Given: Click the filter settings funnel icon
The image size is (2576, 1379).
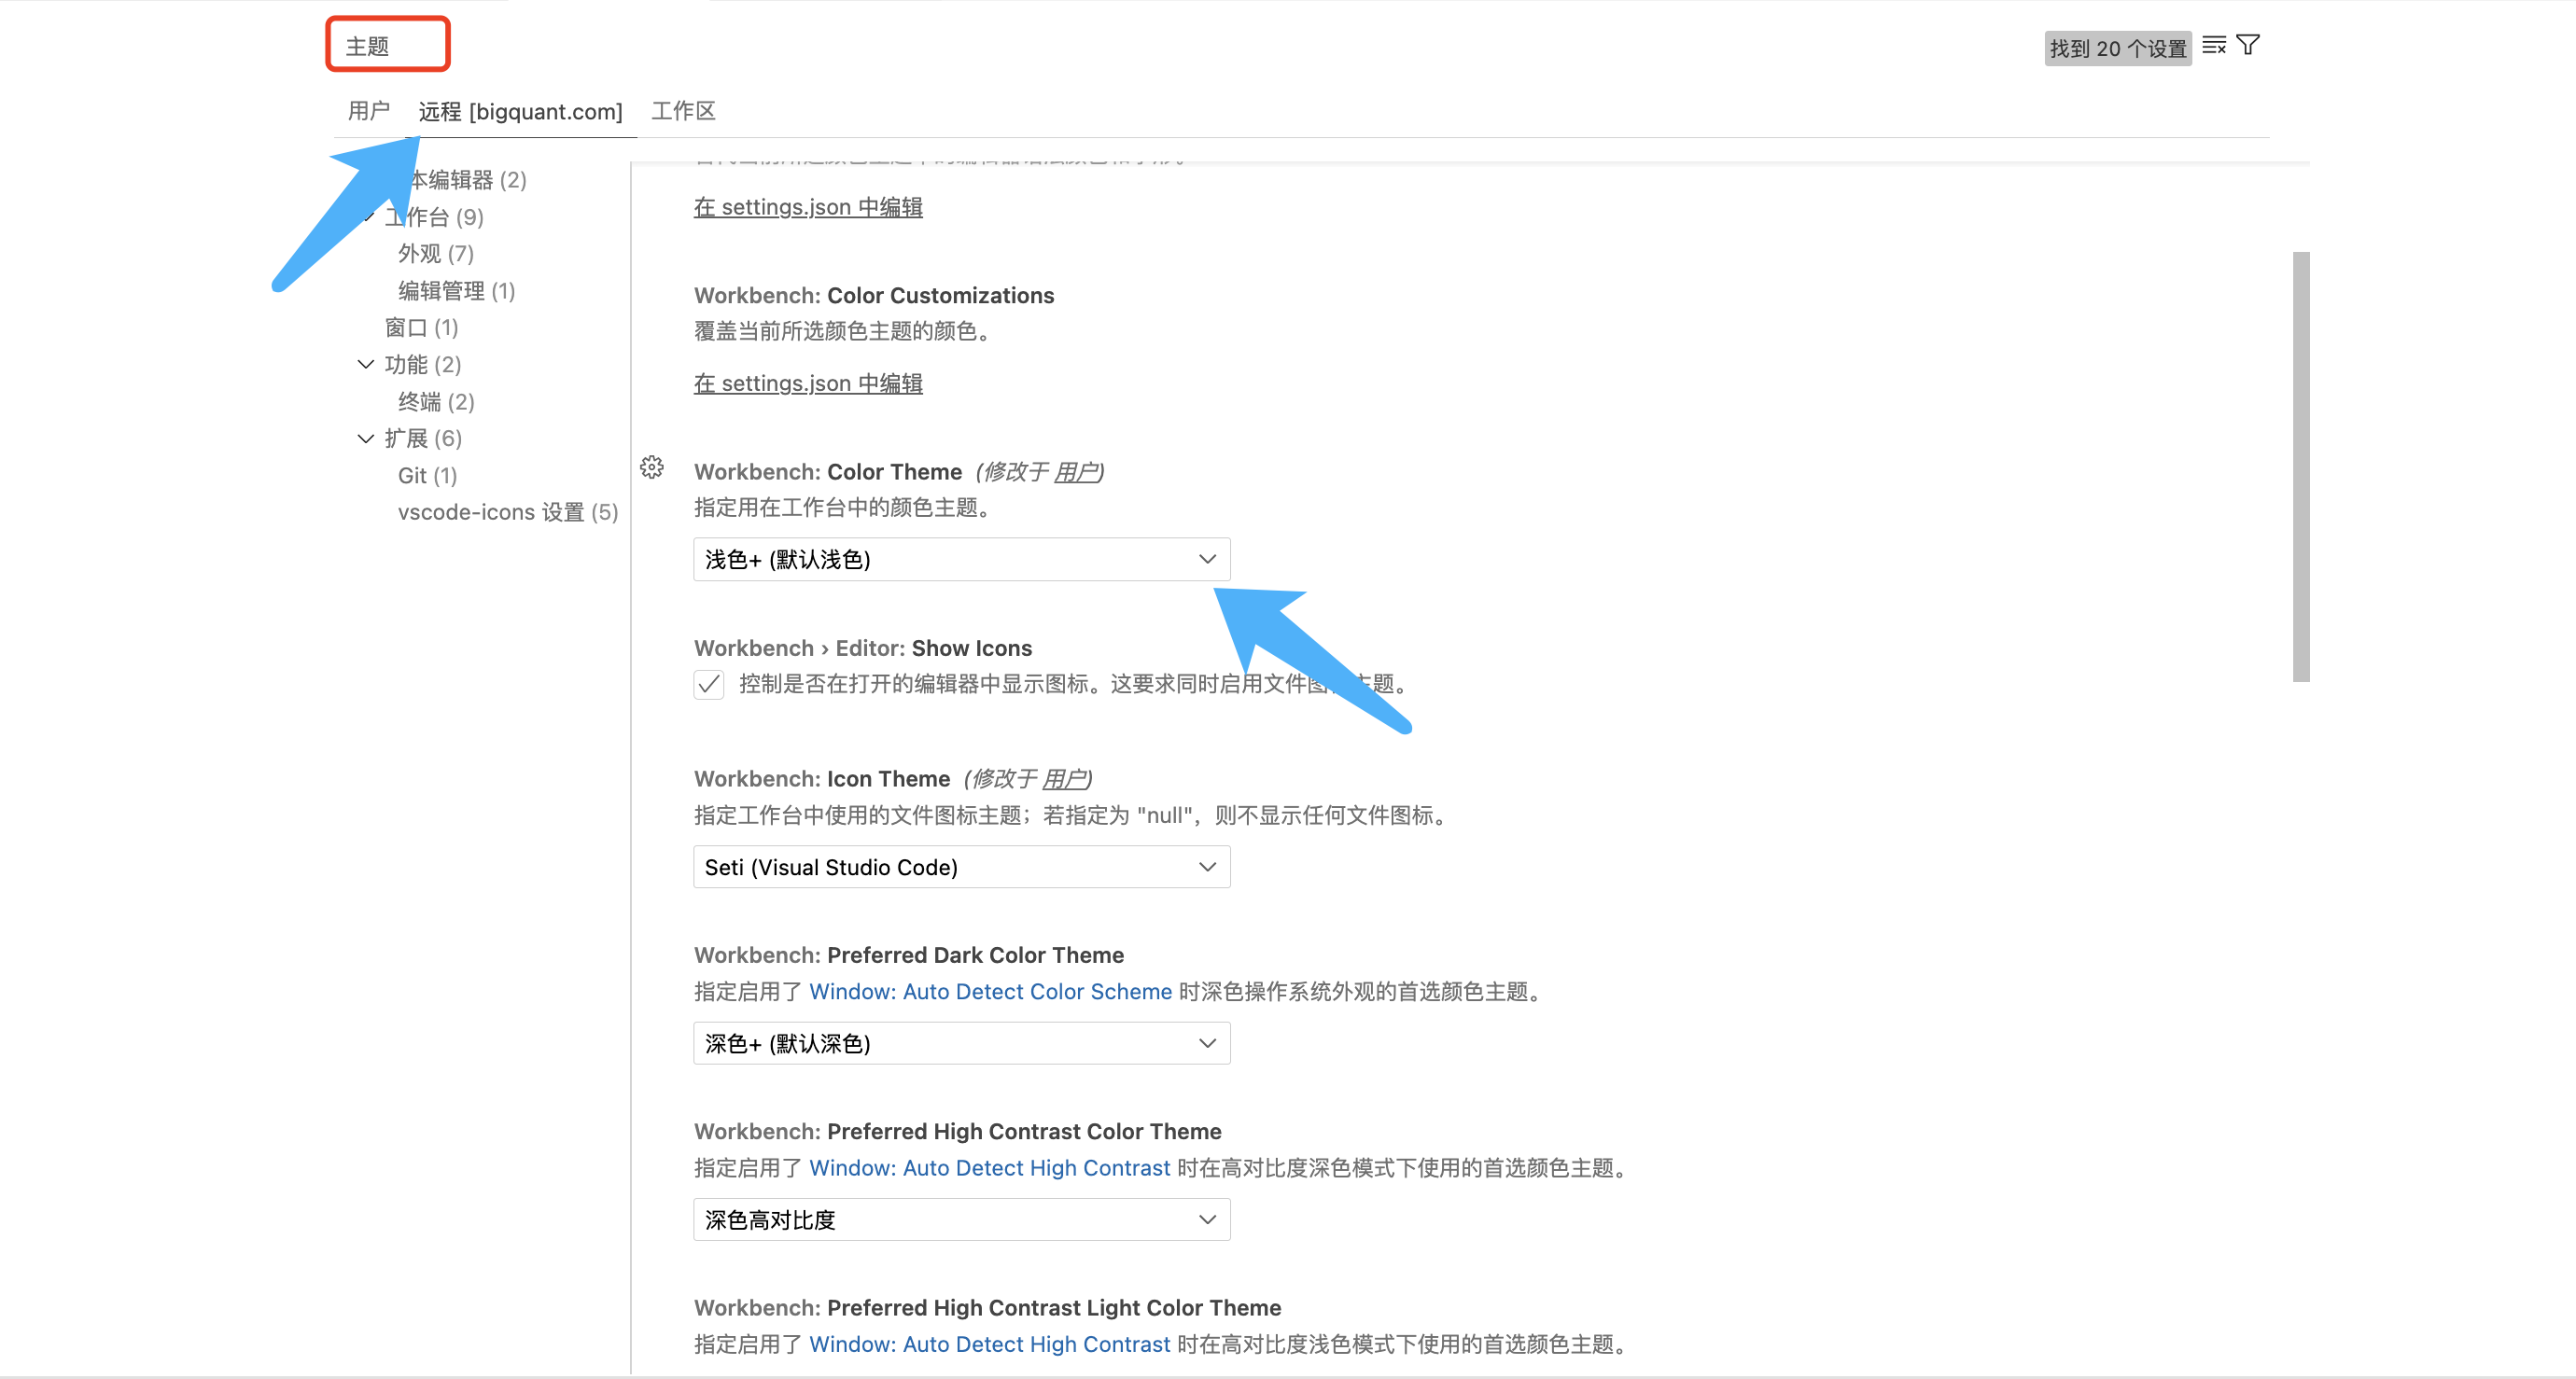Looking at the screenshot, I should tap(2248, 46).
